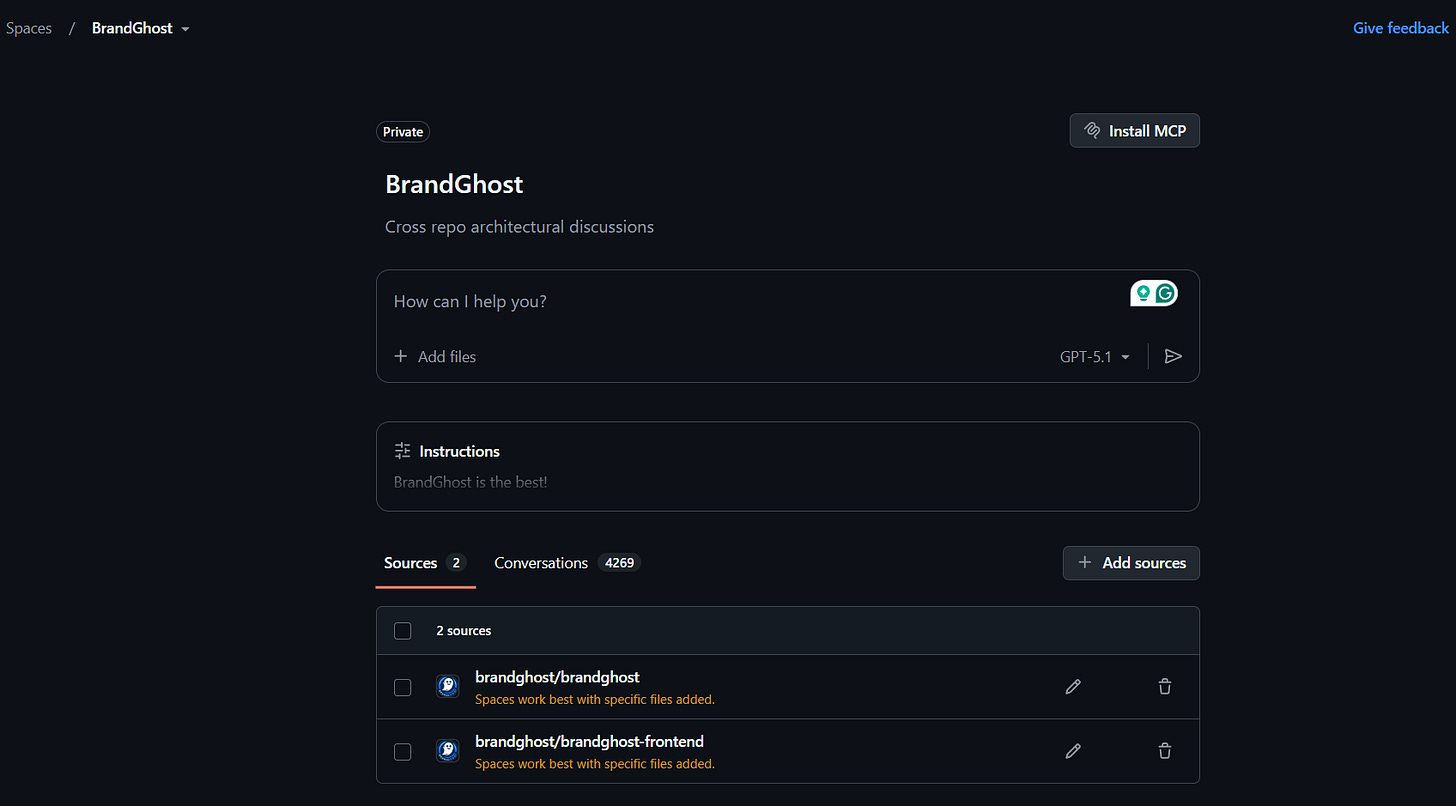Edit the brandghost/brandghost-frontend source with pencil icon

pyautogui.click(x=1072, y=751)
